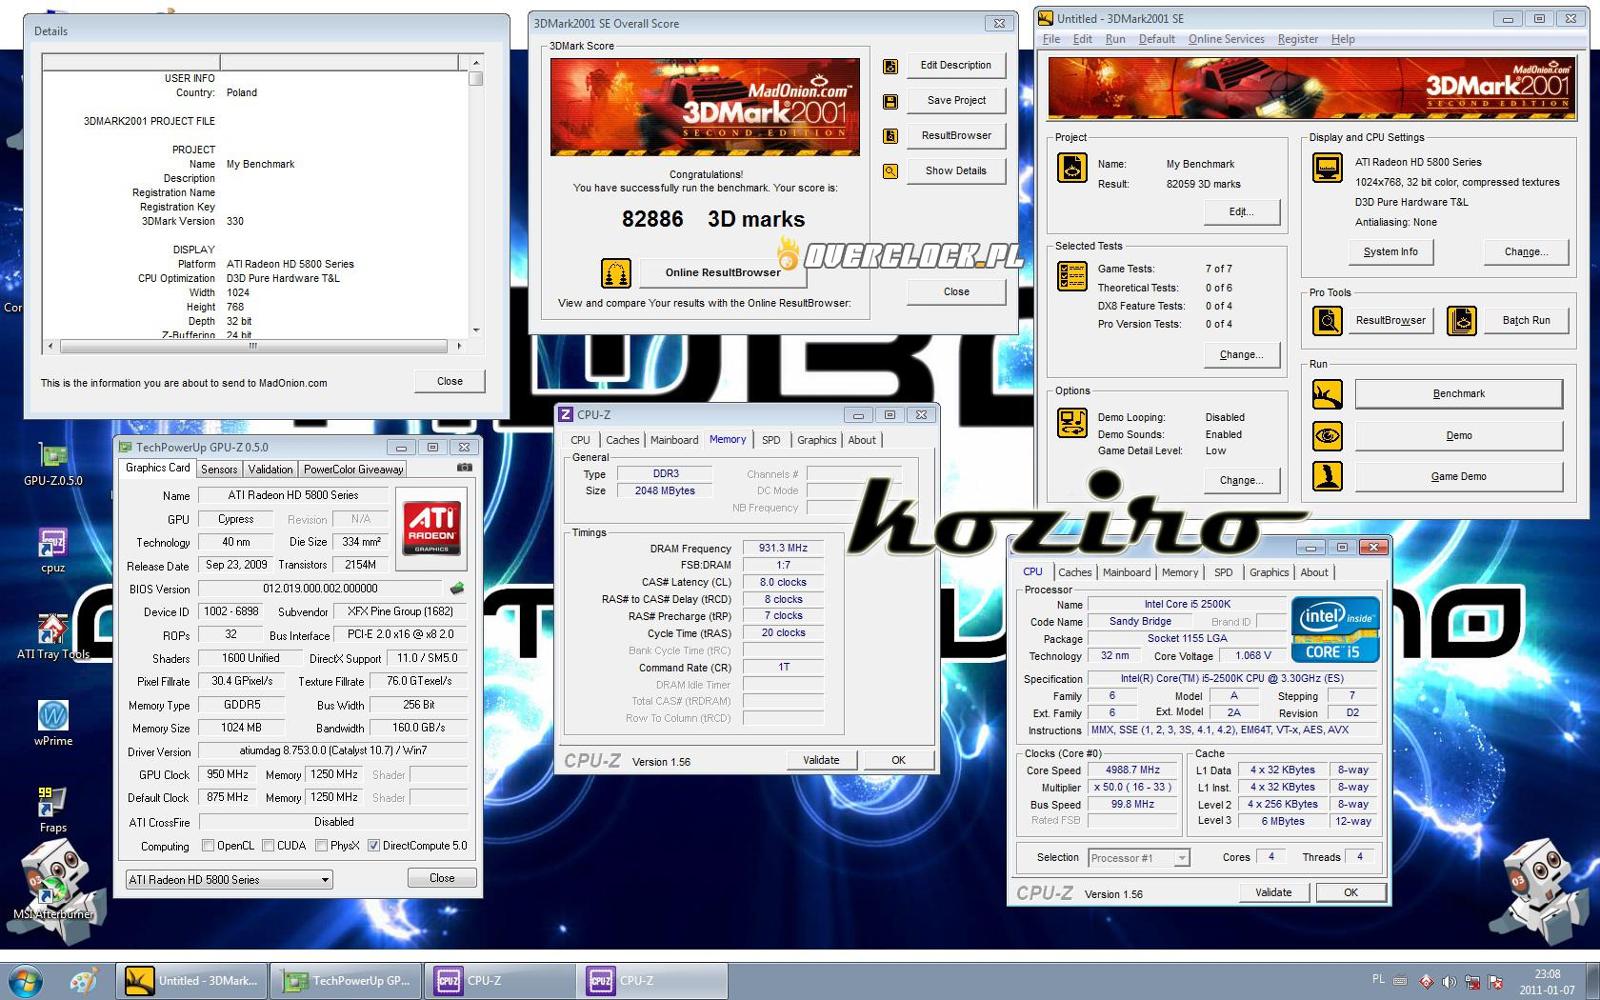This screenshot has height=1000, width=1600.
Task: Click the Selected Tests checklist icon
Action: [1072, 276]
